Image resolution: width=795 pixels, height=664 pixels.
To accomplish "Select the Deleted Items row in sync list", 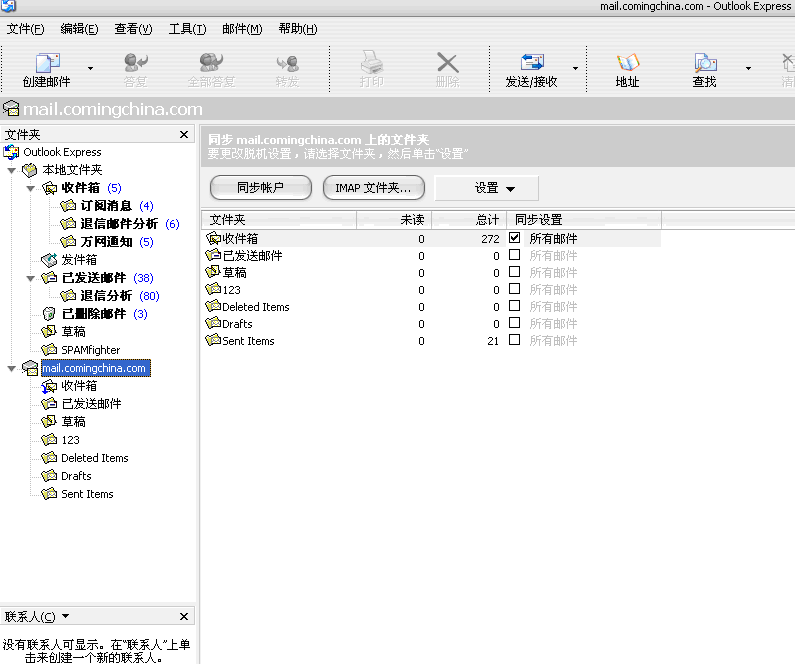I will click(431, 307).
